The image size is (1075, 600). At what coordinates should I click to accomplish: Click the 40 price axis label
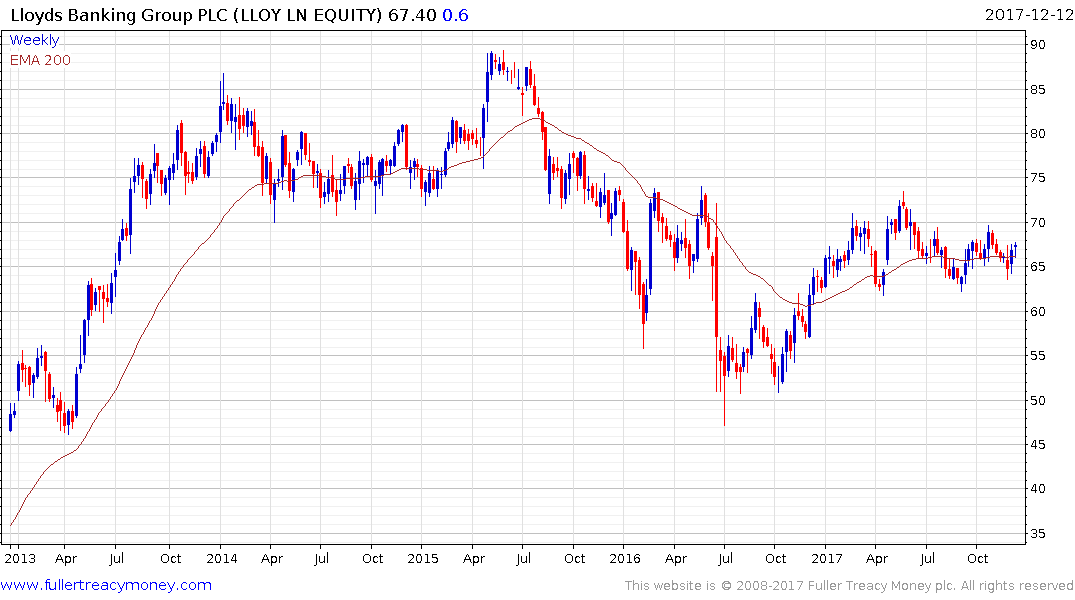point(1037,489)
